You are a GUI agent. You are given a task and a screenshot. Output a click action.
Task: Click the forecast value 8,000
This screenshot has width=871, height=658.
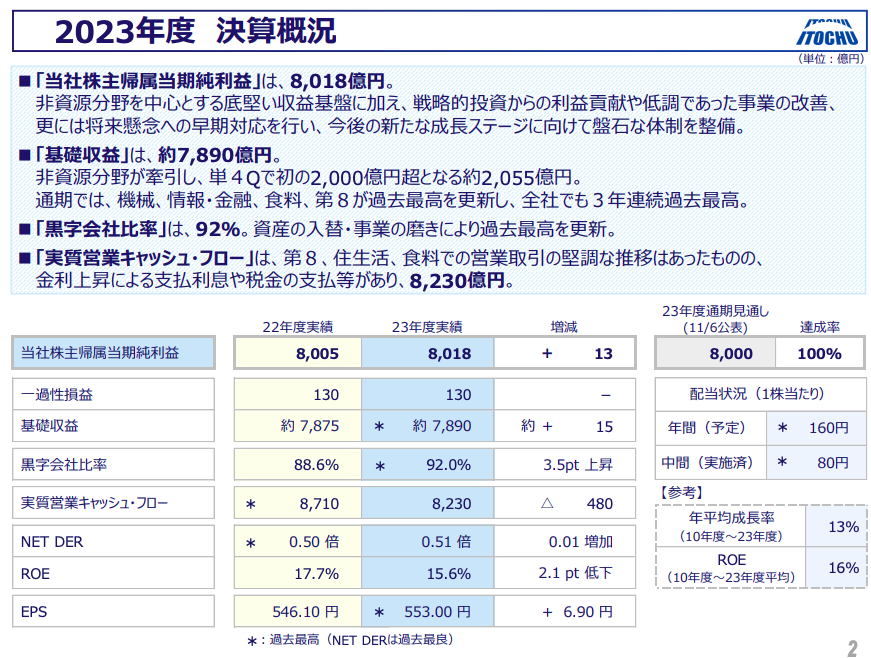[716, 353]
